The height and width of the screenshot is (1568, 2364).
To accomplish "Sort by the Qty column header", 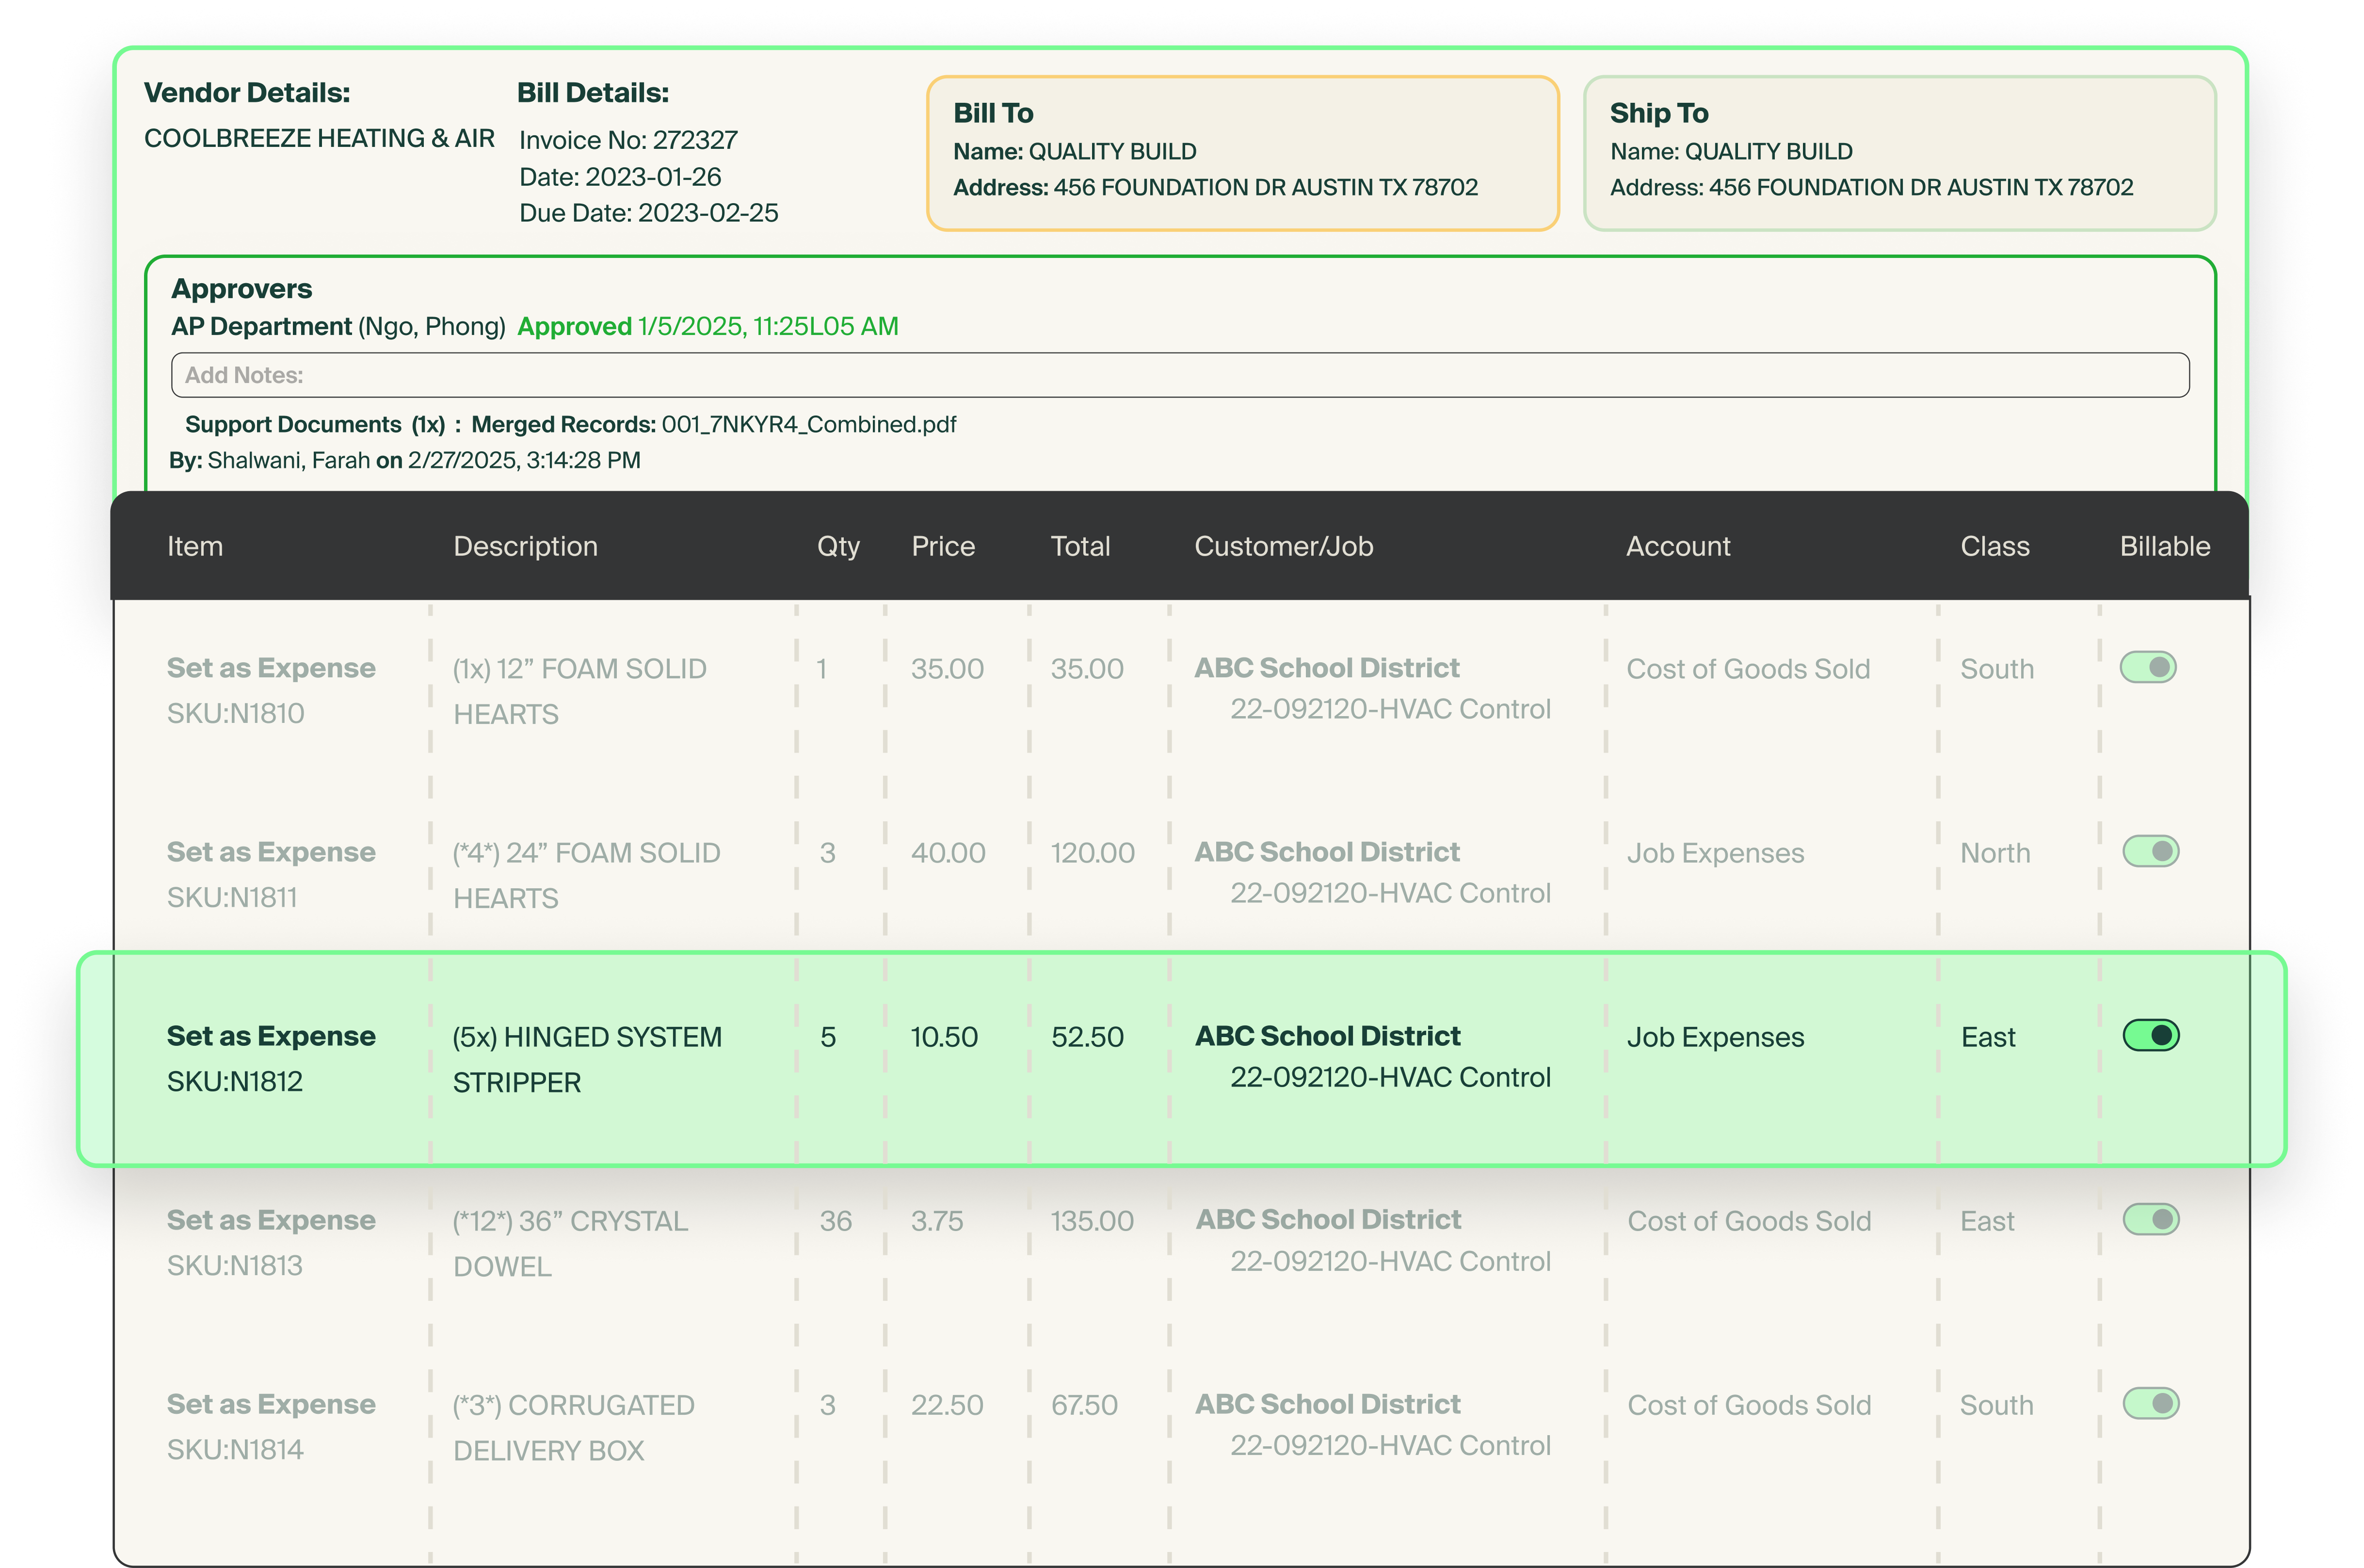I will point(838,546).
